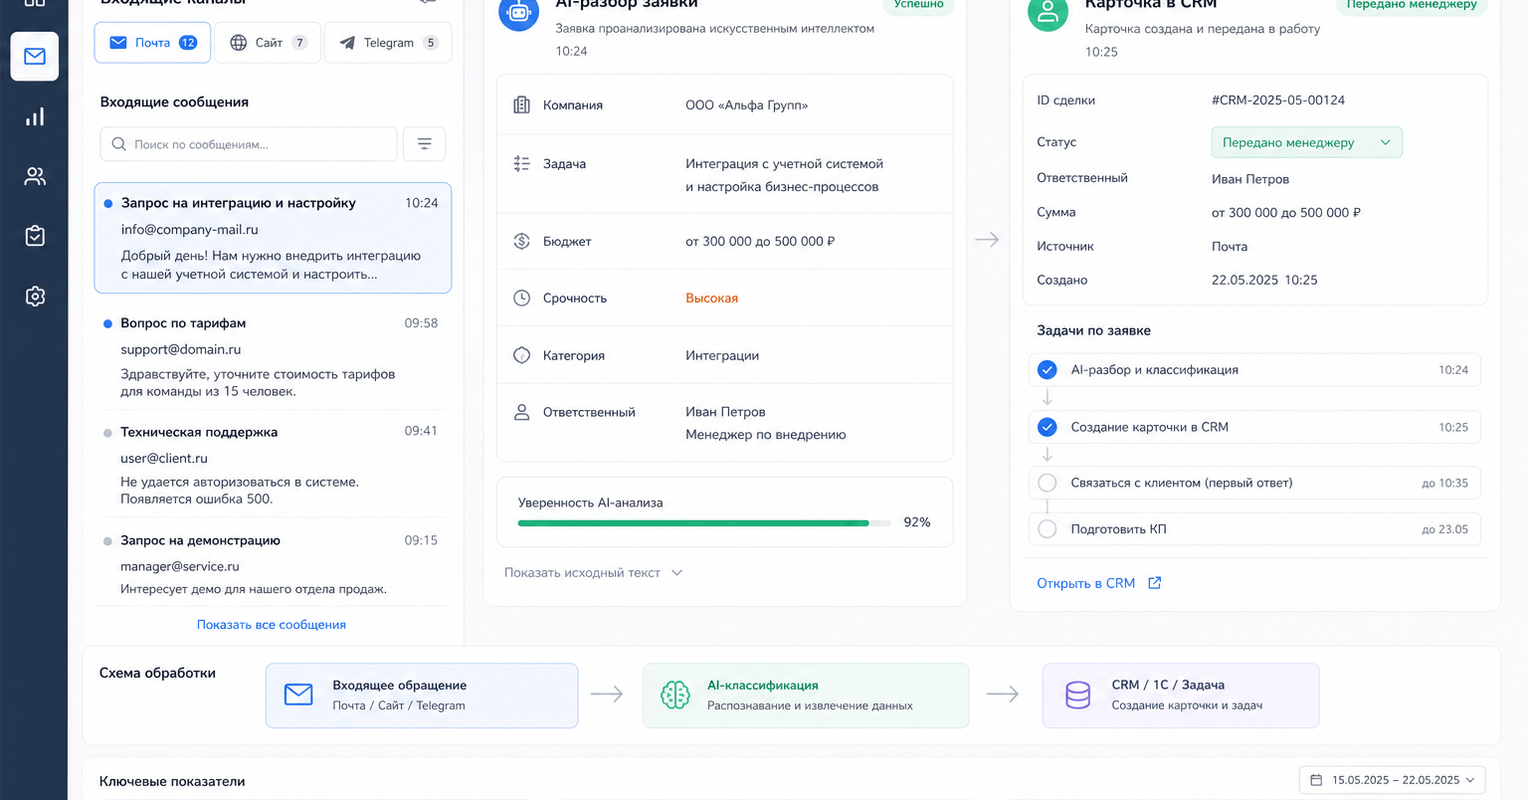Click Иван Петров in the CRM card
1528x800 pixels.
click(x=1250, y=179)
